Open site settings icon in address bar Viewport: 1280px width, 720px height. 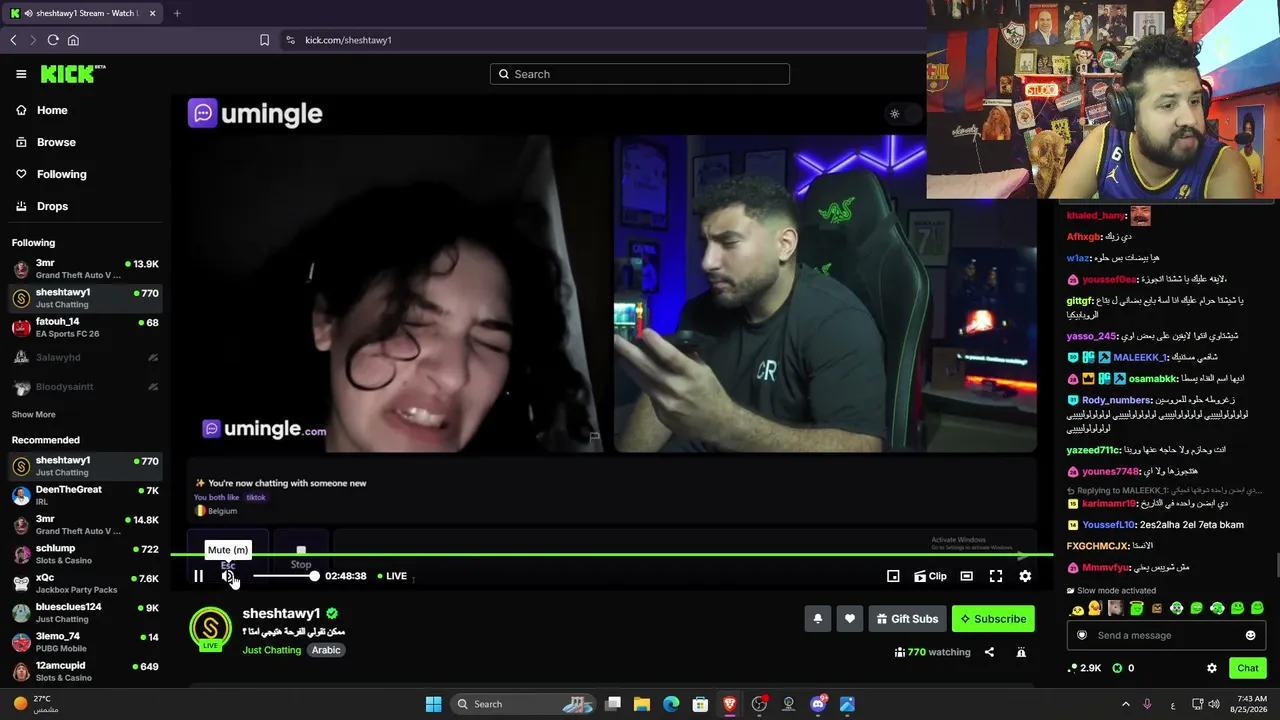click(290, 40)
